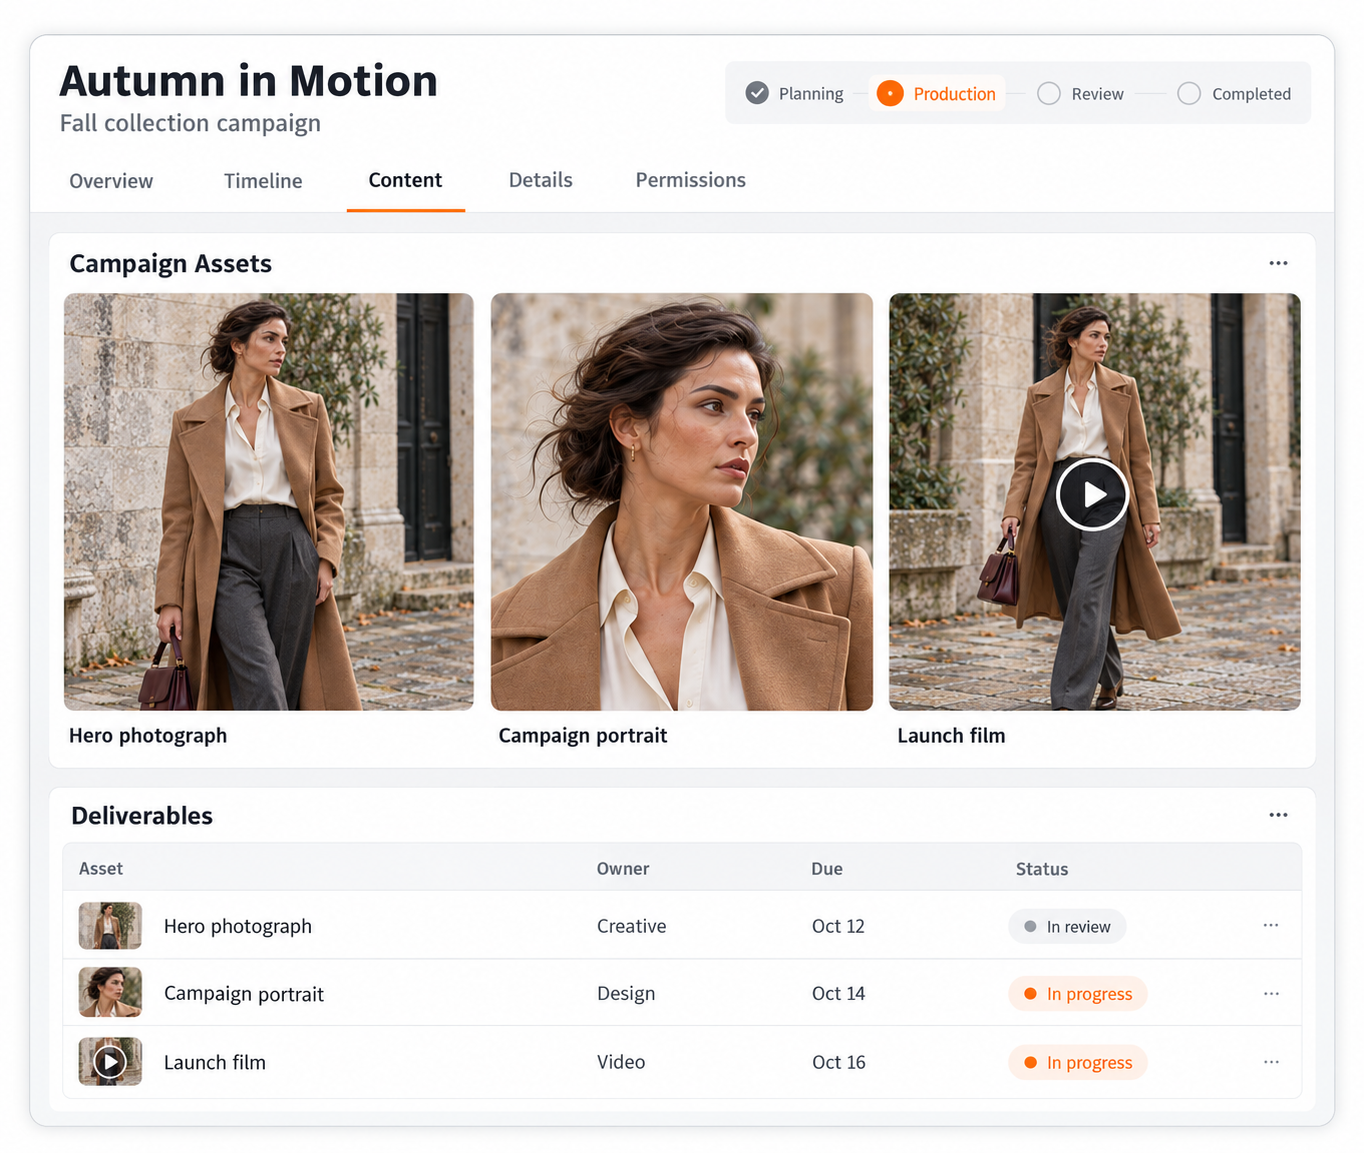Sort by the Status column header

tap(1042, 869)
